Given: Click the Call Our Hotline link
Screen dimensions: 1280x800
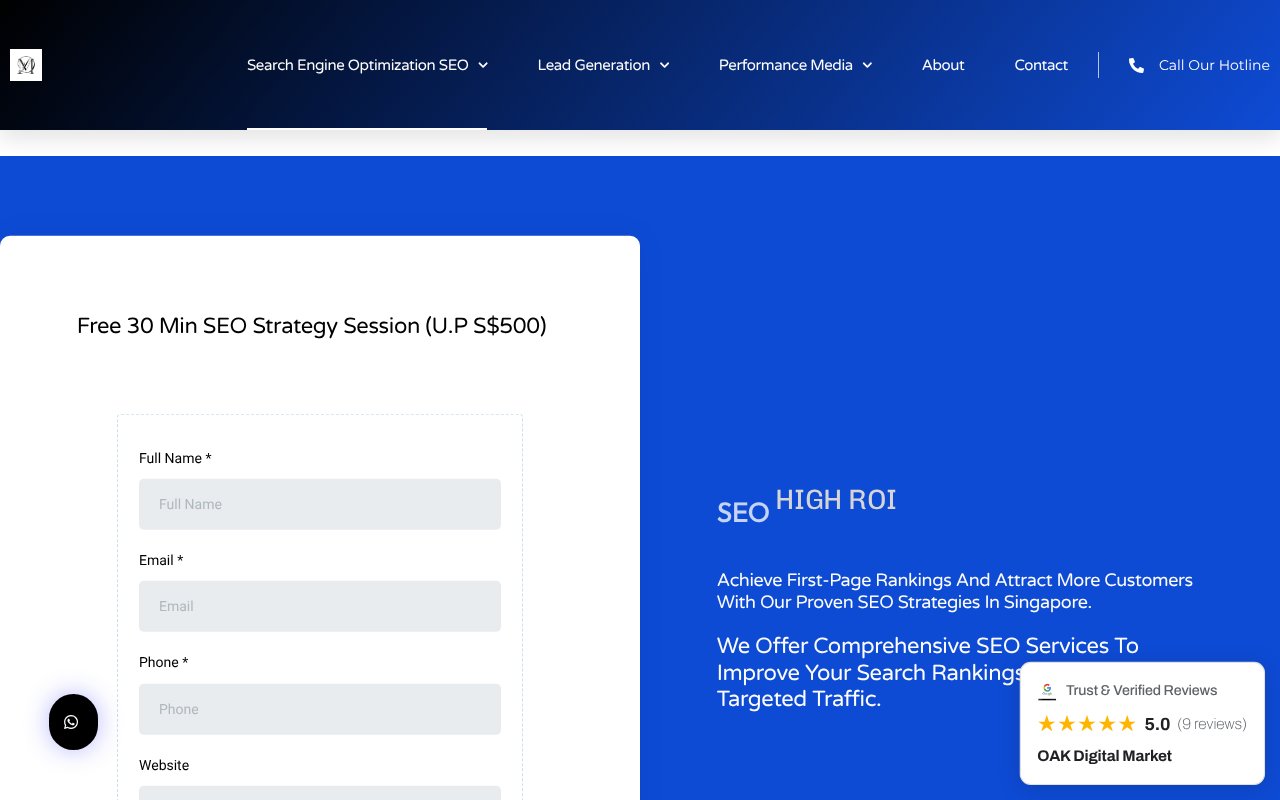Looking at the screenshot, I should point(1214,64).
